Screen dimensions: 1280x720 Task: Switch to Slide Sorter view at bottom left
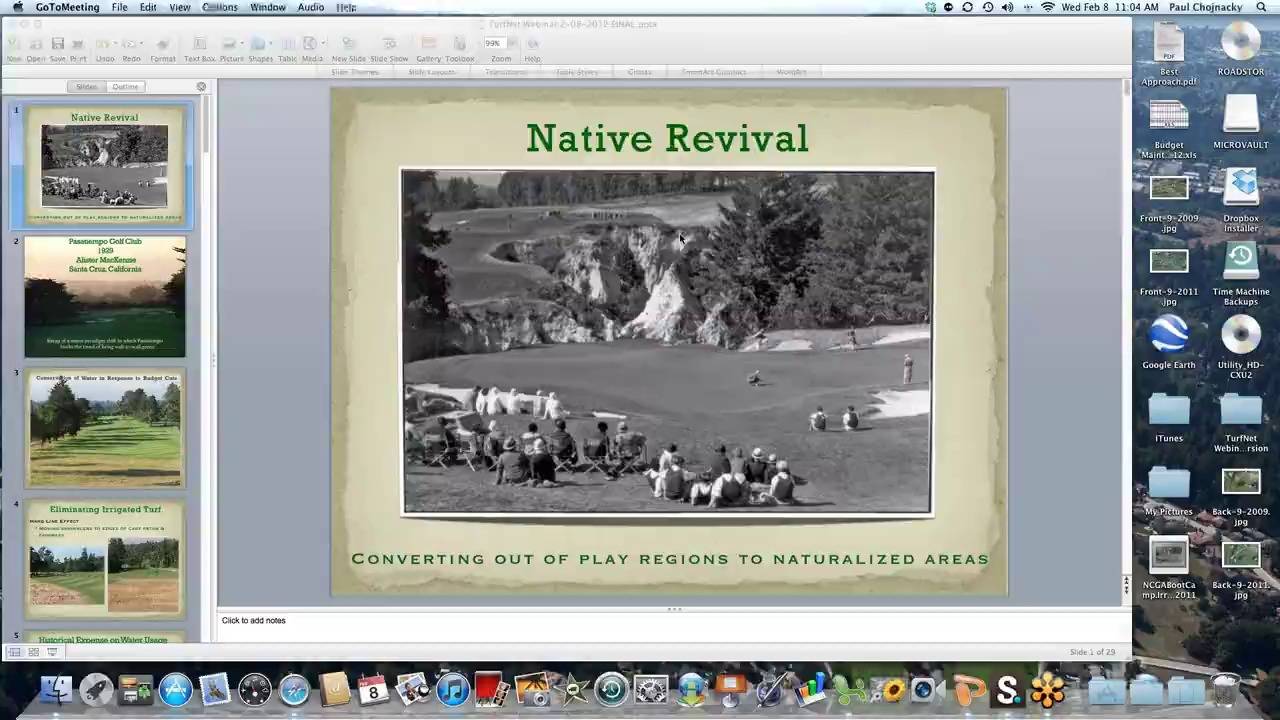click(x=33, y=652)
